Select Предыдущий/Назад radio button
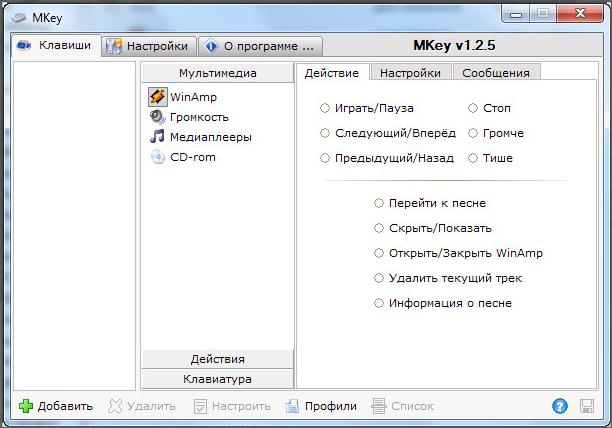The width and height of the screenshot is (612, 428). point(325,158)
